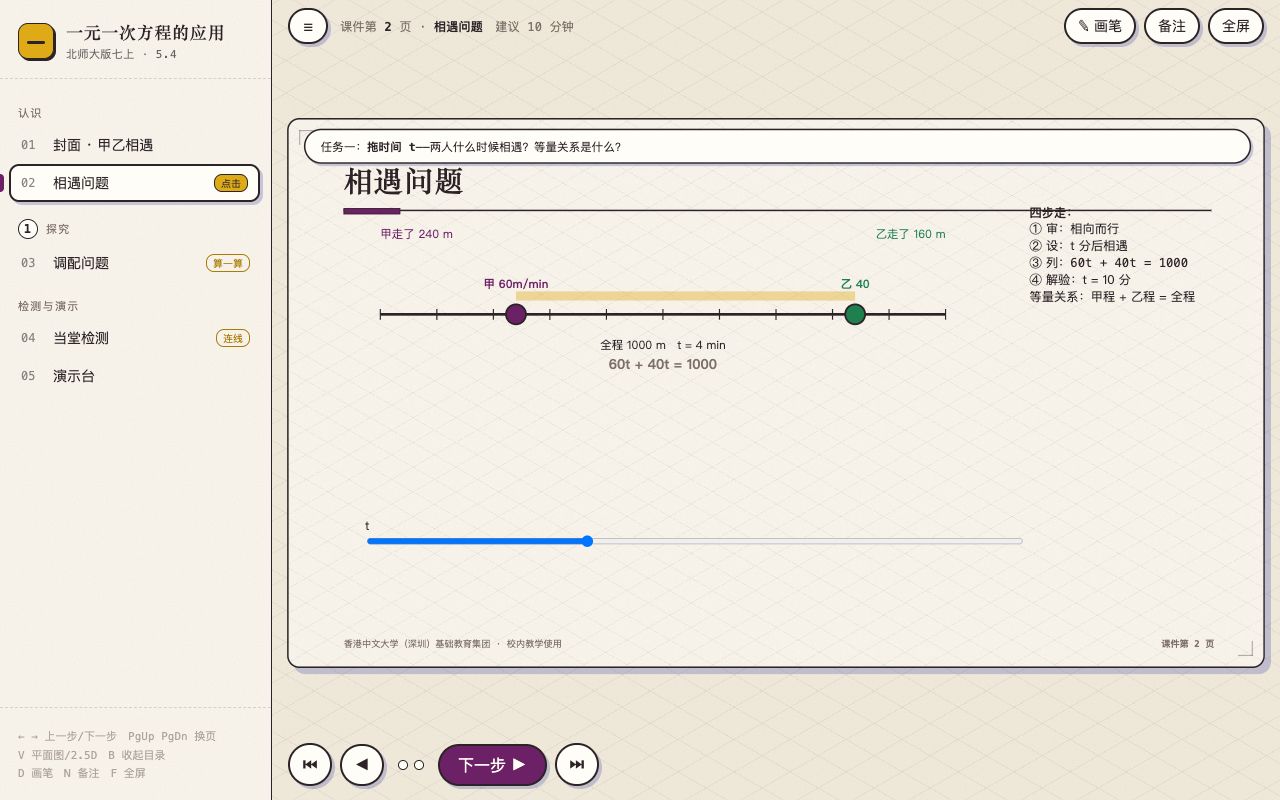Viewport: 1280px width, 800px height.
Task: Click the 等量关系：甲程 + 乙程 = 全程 line
Action: tap(1112, 297)
